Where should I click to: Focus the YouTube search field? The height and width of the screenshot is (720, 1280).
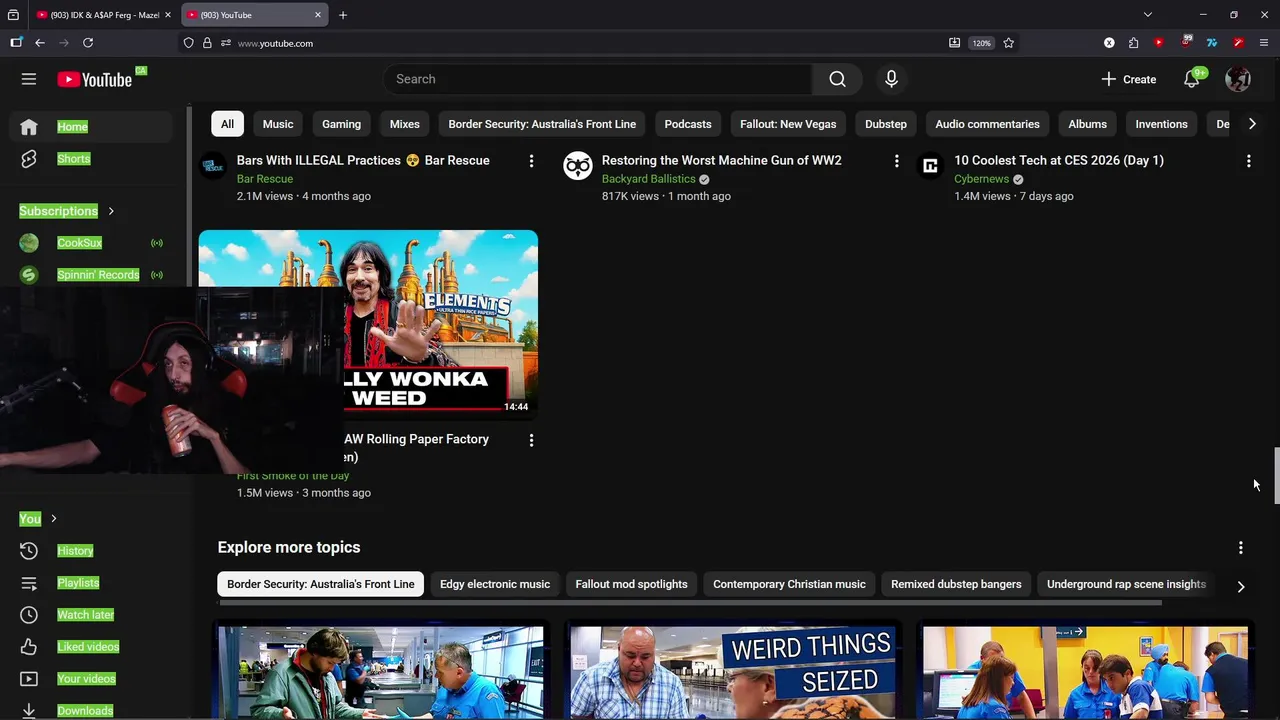pyautogui.click(x=598, y=79)
